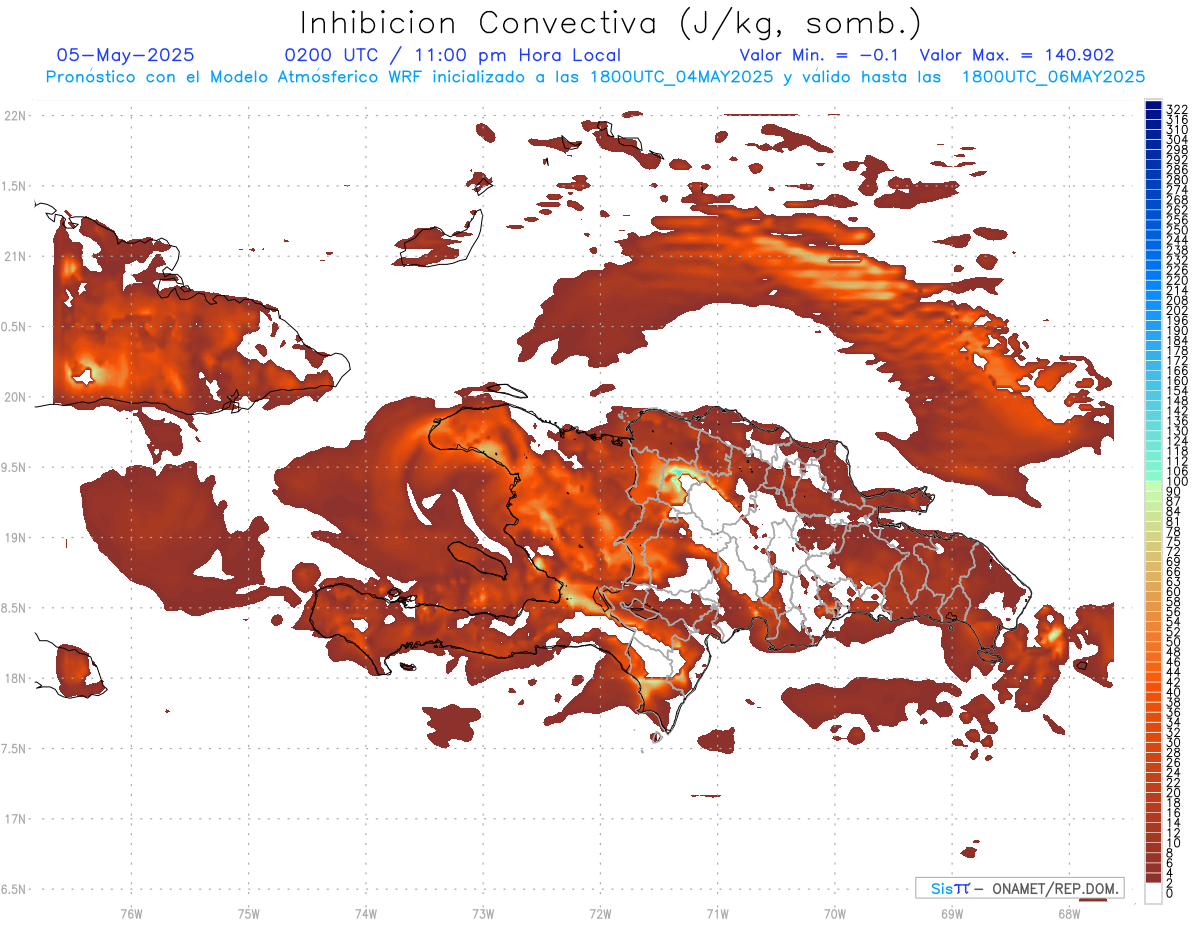Click the 'Valor Min. = -0.1' text
Image resolution: width=1200 pixels, height=927 pixels.
click(x=820, y=56)
